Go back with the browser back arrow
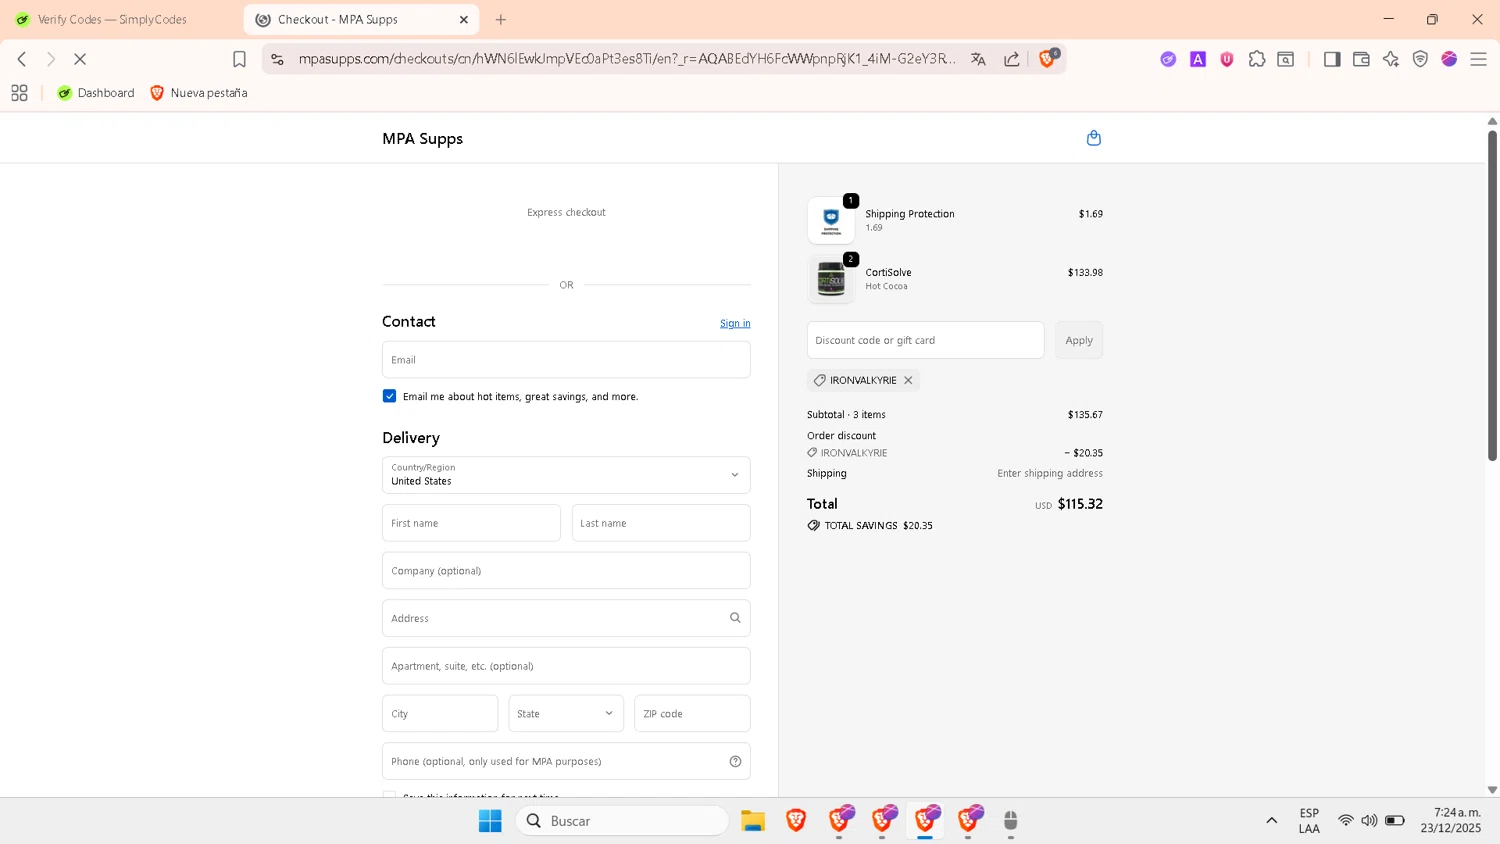1500x844 pixels. 22,59
